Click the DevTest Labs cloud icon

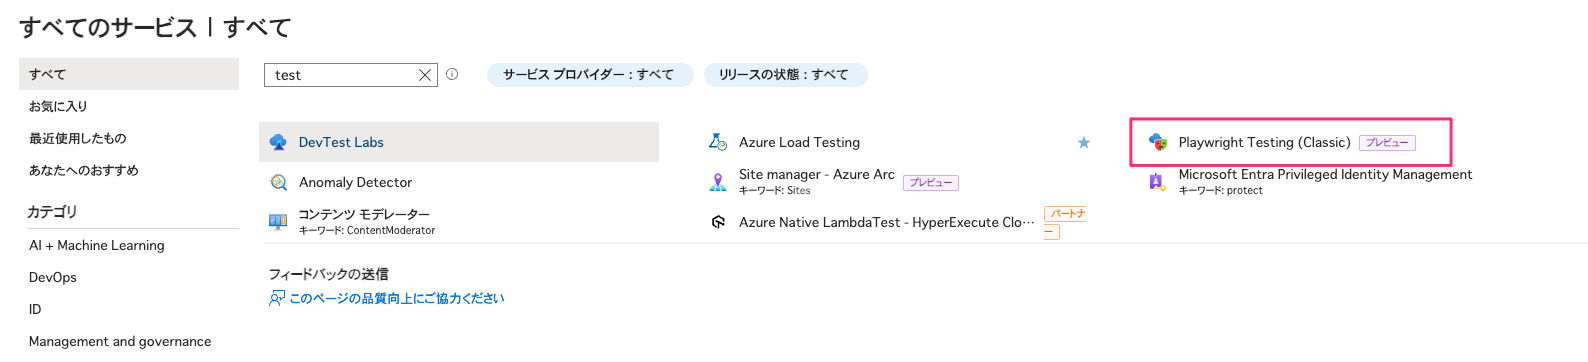(x=278, y=143)
